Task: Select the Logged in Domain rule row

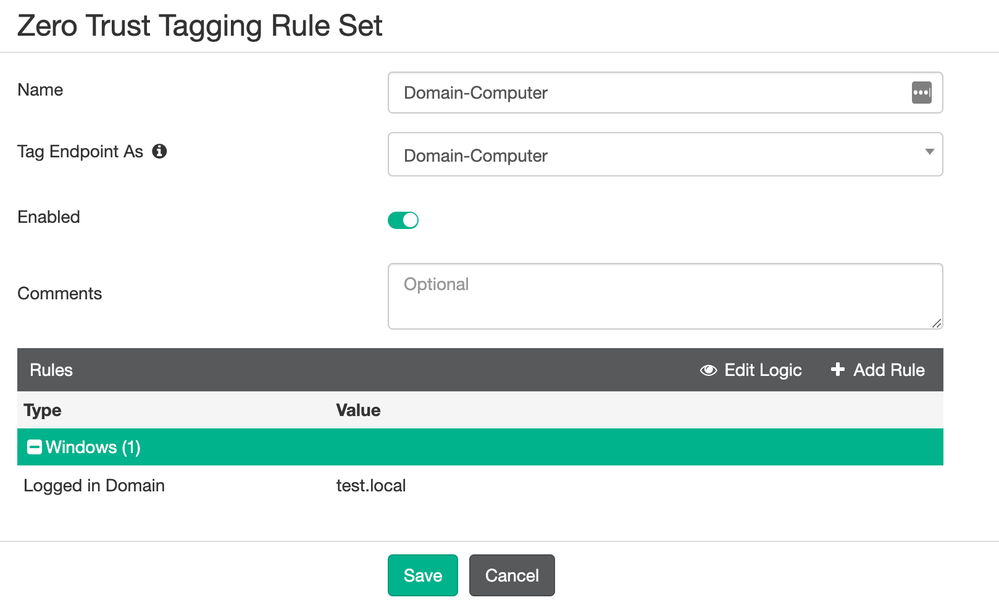Action: (x=94, y=486)
